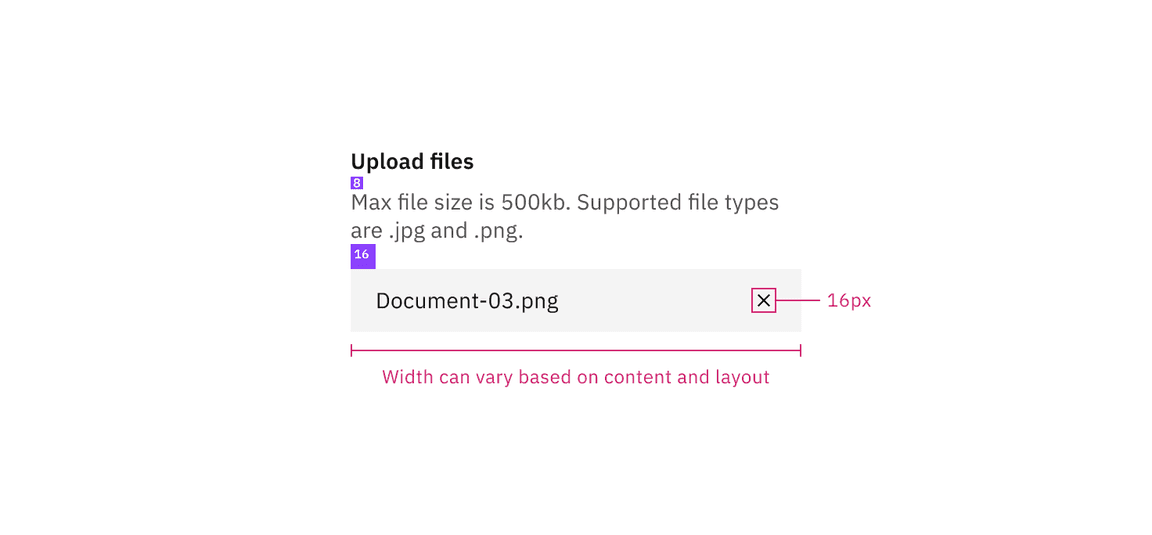Click the "Upload files" heading
Screen dimensions: 1152x535
click(412, 161)
